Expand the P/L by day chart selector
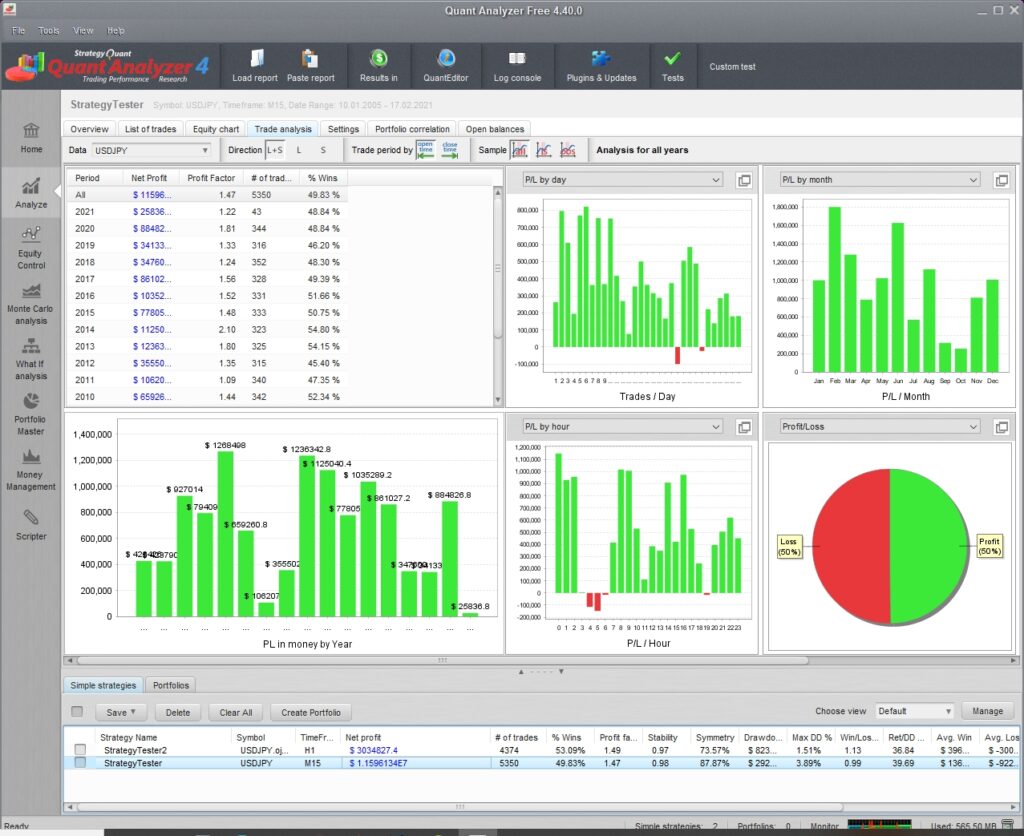1024x836 pixels. click(622, 180)
